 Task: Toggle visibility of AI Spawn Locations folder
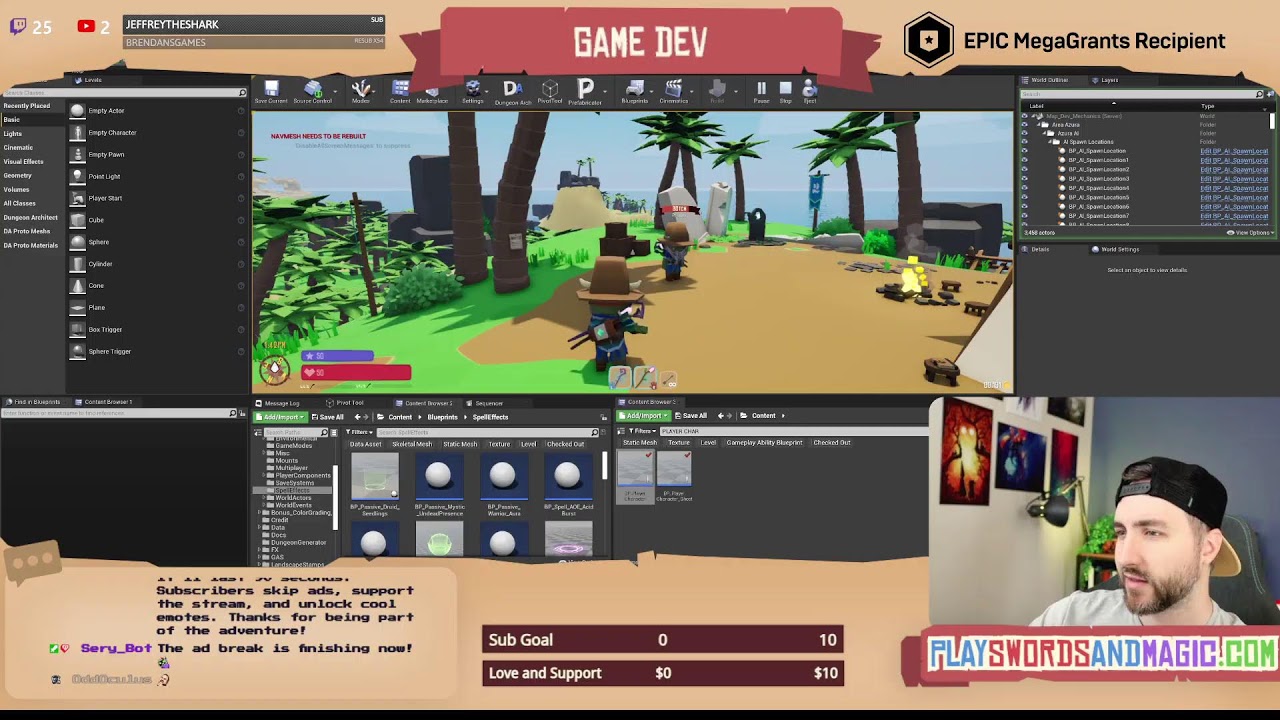[x=1024, y=142]
